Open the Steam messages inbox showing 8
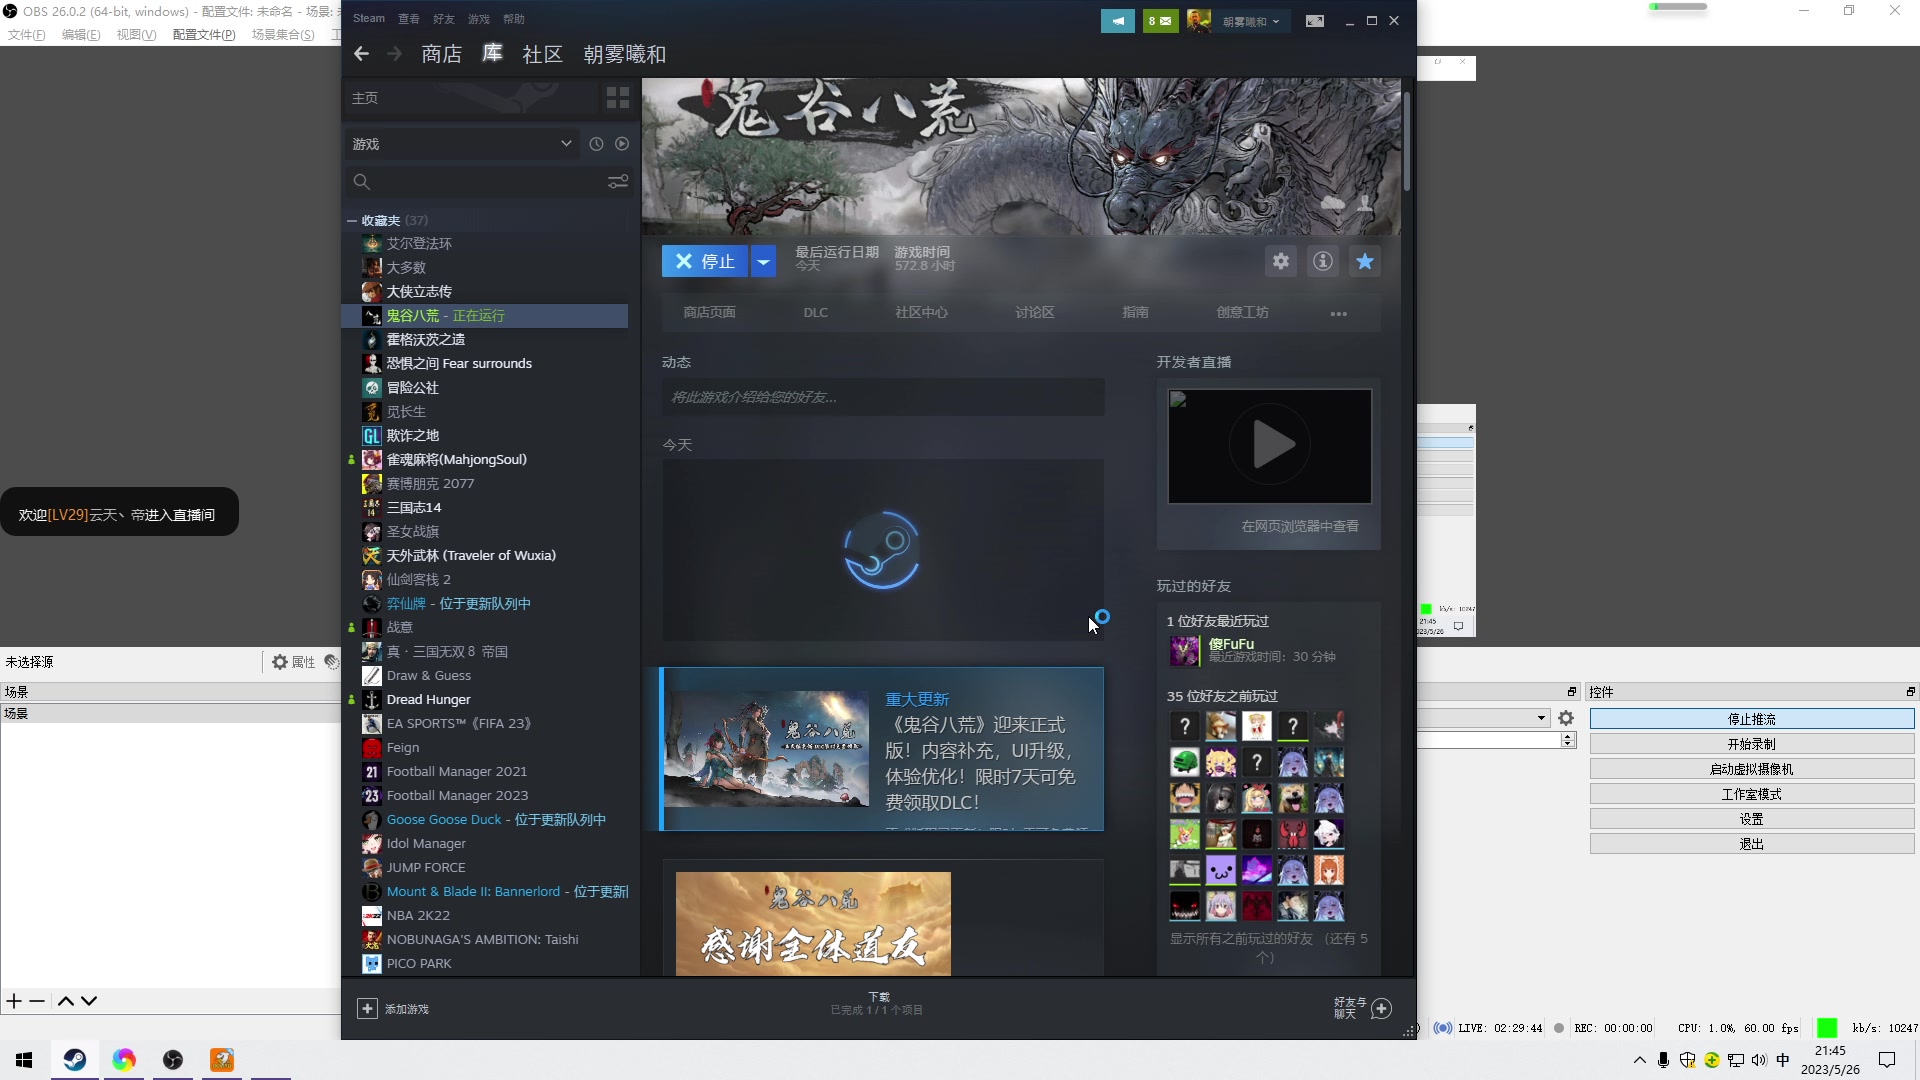 point(1160,21)
